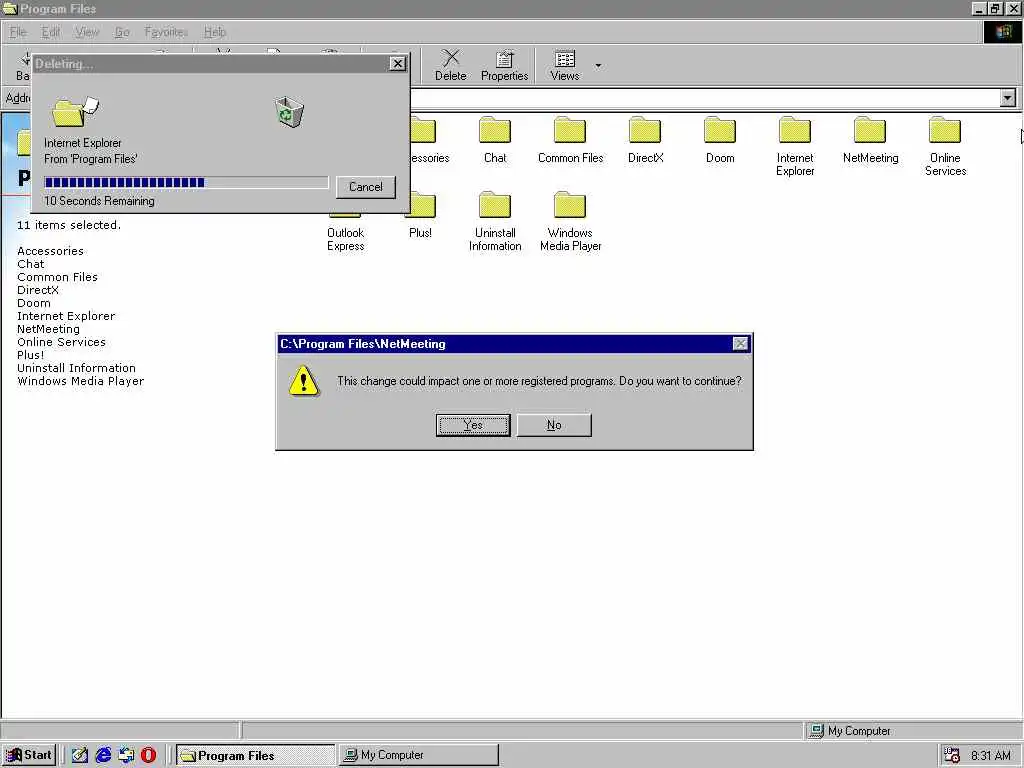1024x768 pixels.
Task: Click 'Uninstall Information' in selected items list
Action: click(76, 368)
